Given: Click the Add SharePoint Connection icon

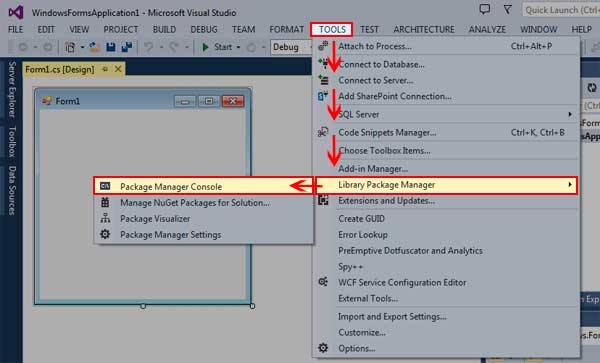Looking at the screenshot, I should pyautogui.click(x=323, y=96).
